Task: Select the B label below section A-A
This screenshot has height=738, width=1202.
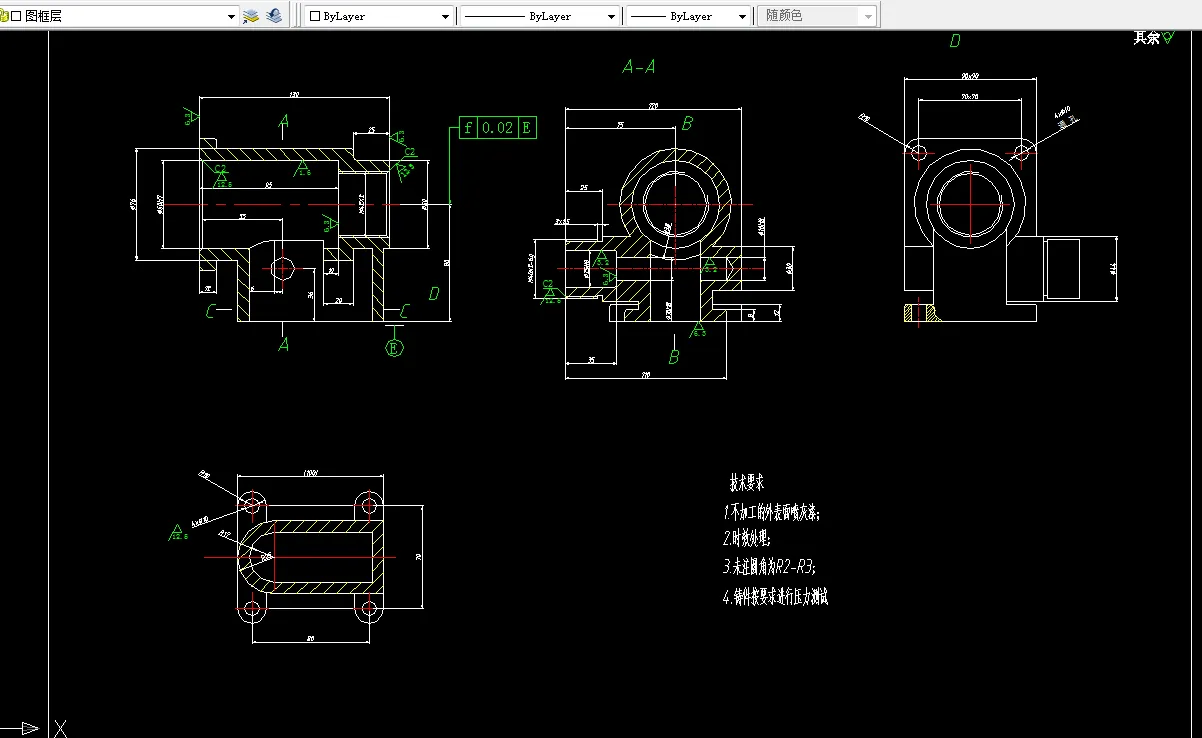Action: [x=674, y=357]
